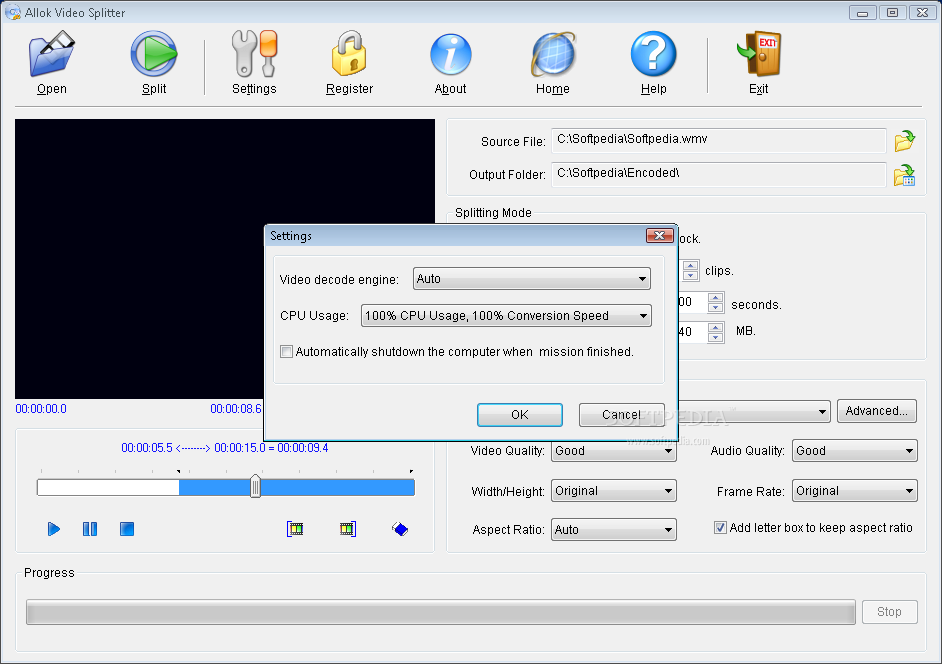Confirm settings with OK button
942x664 pixels.
pos(520,415)
